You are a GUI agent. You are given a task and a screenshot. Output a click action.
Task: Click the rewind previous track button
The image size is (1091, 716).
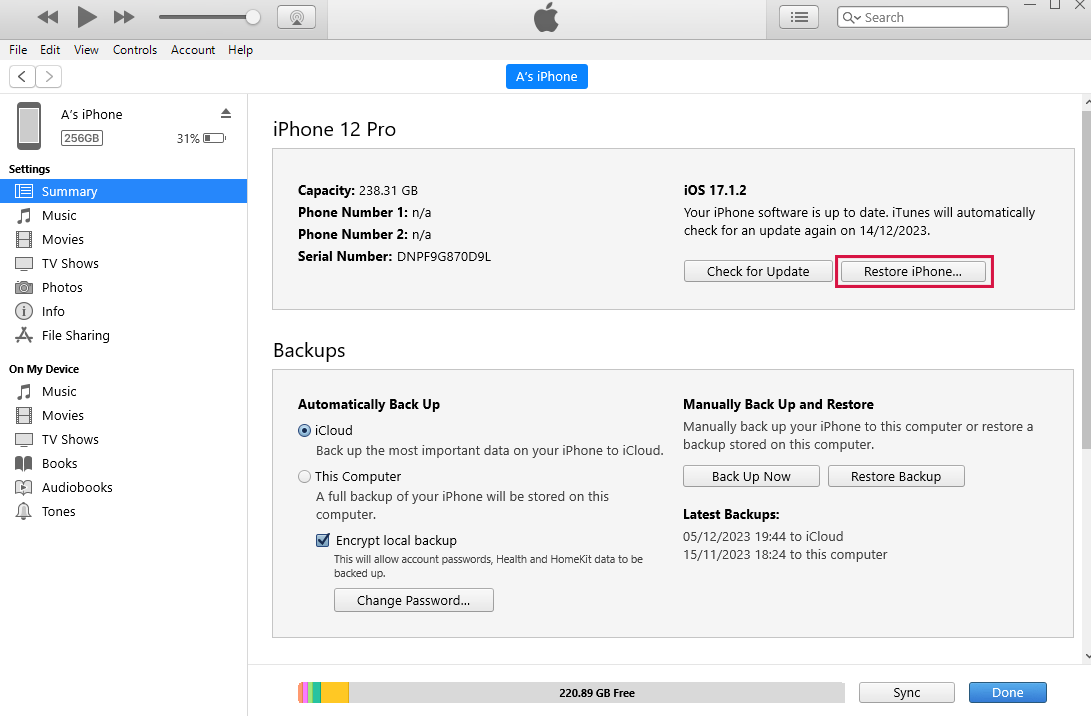[47, 17]
